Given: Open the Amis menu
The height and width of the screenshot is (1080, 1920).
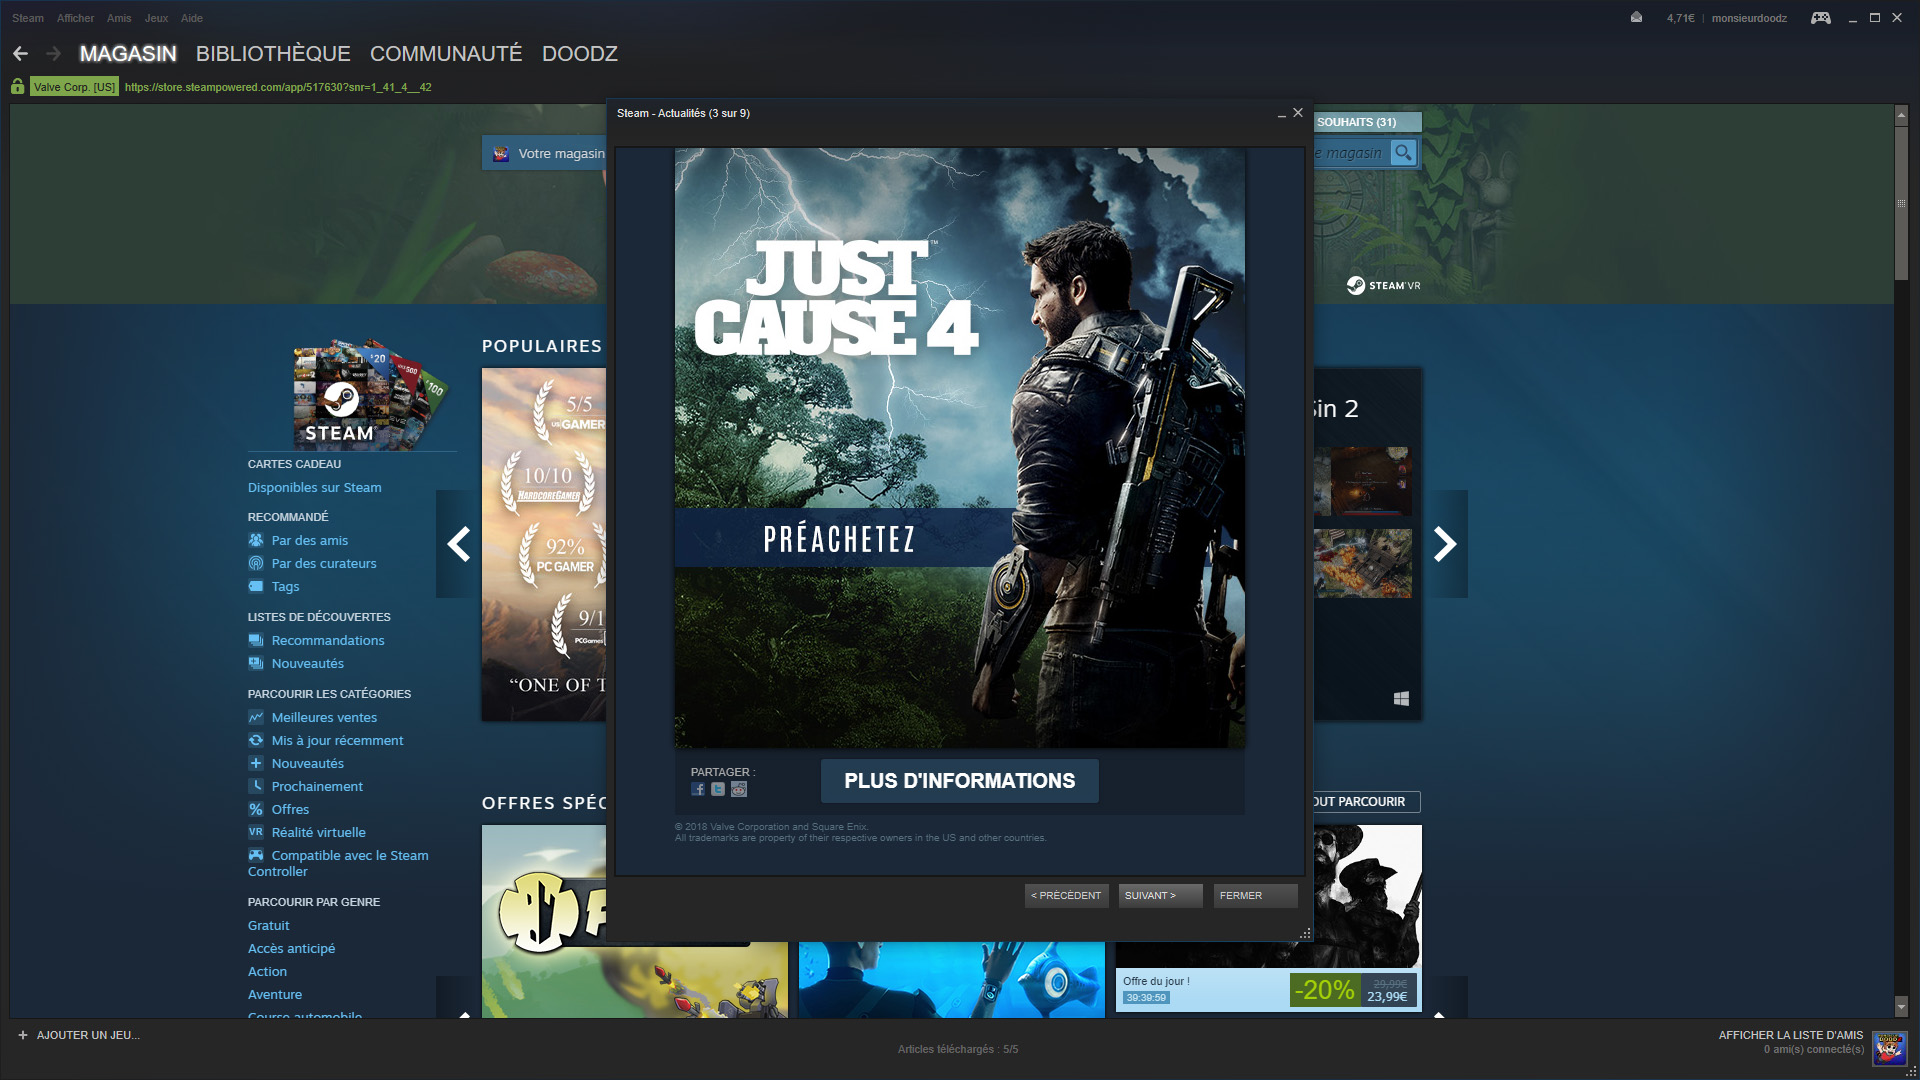Looking at the screenshot, I should tap(119, 18).
